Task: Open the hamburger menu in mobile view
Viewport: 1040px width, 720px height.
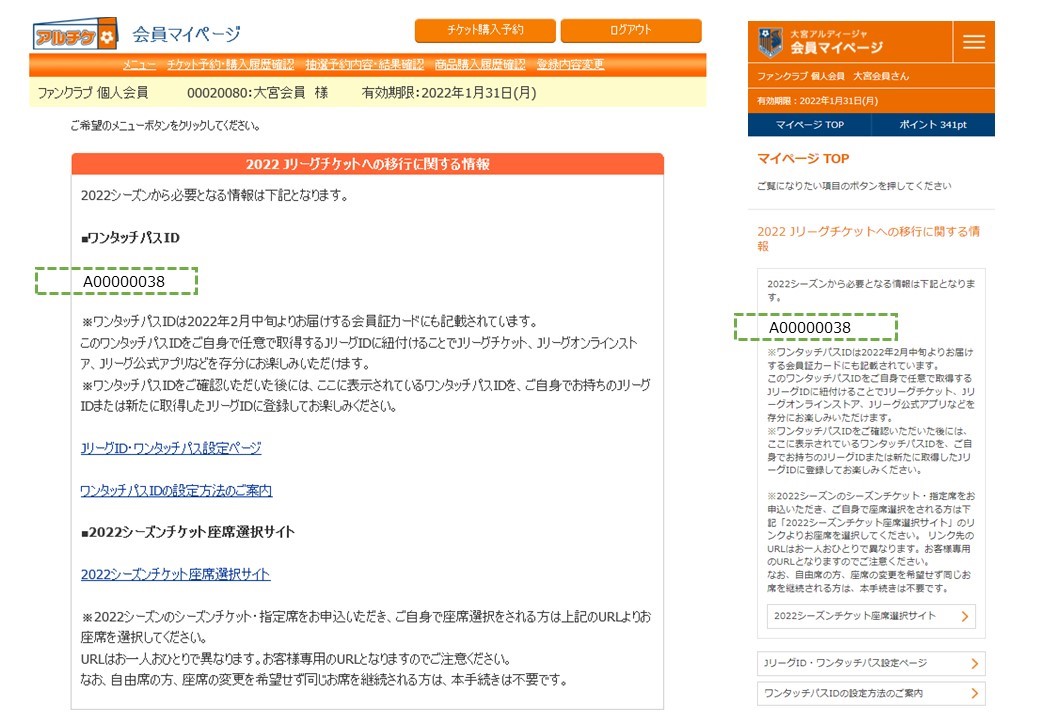Action: [974, 42]
